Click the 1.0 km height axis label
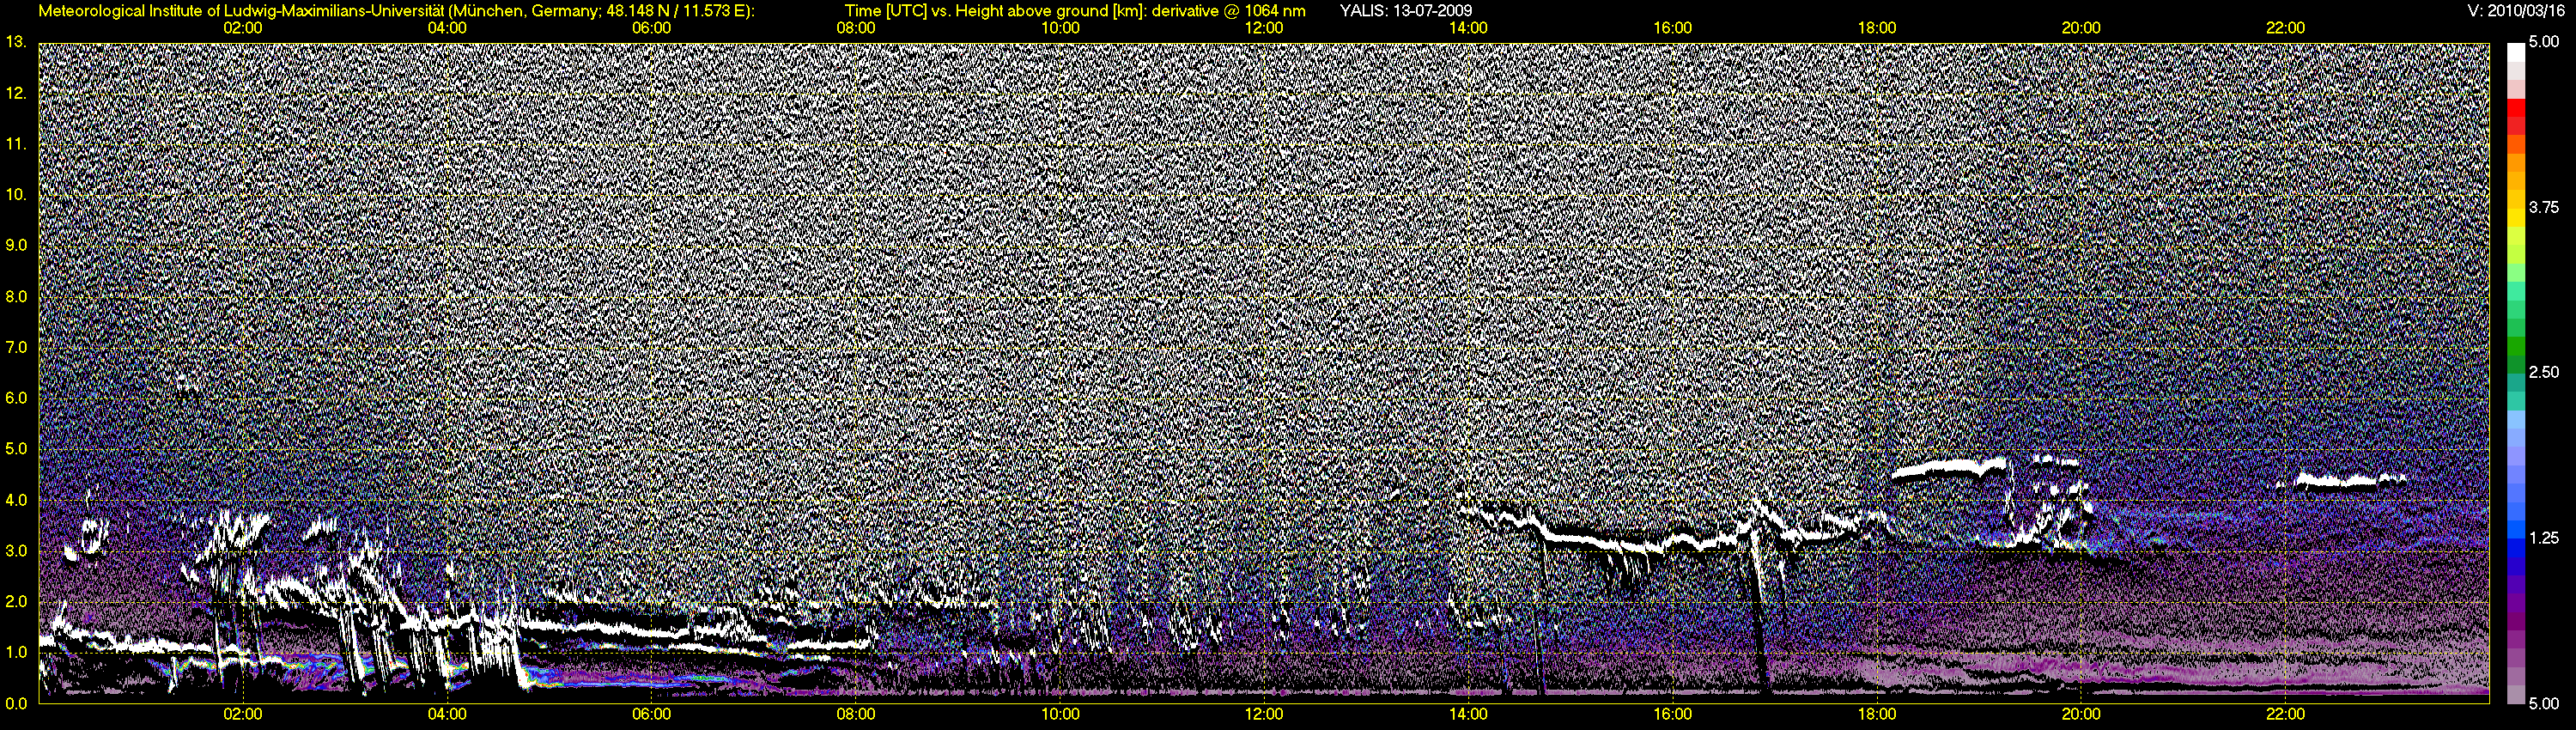Image resolution: width=2576 pixels, height=730 pixels. (x=16, y=652)
